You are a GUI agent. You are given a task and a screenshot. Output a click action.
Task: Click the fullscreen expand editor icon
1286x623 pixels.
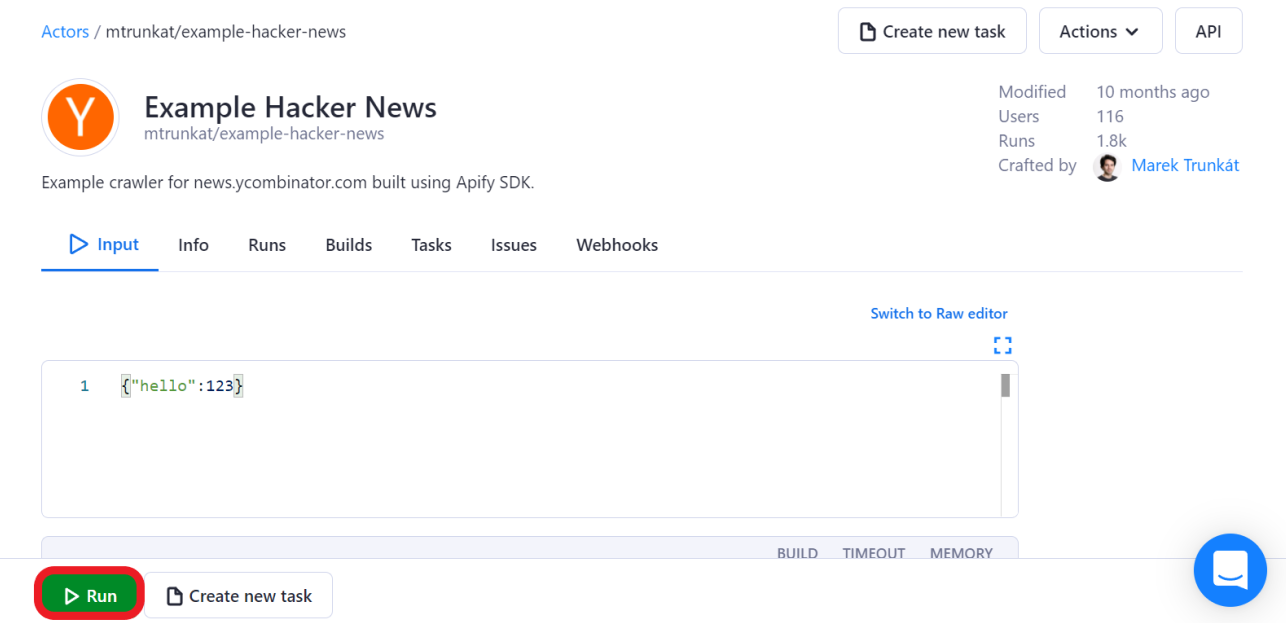pyautogui.click(x=1002, y=345)
